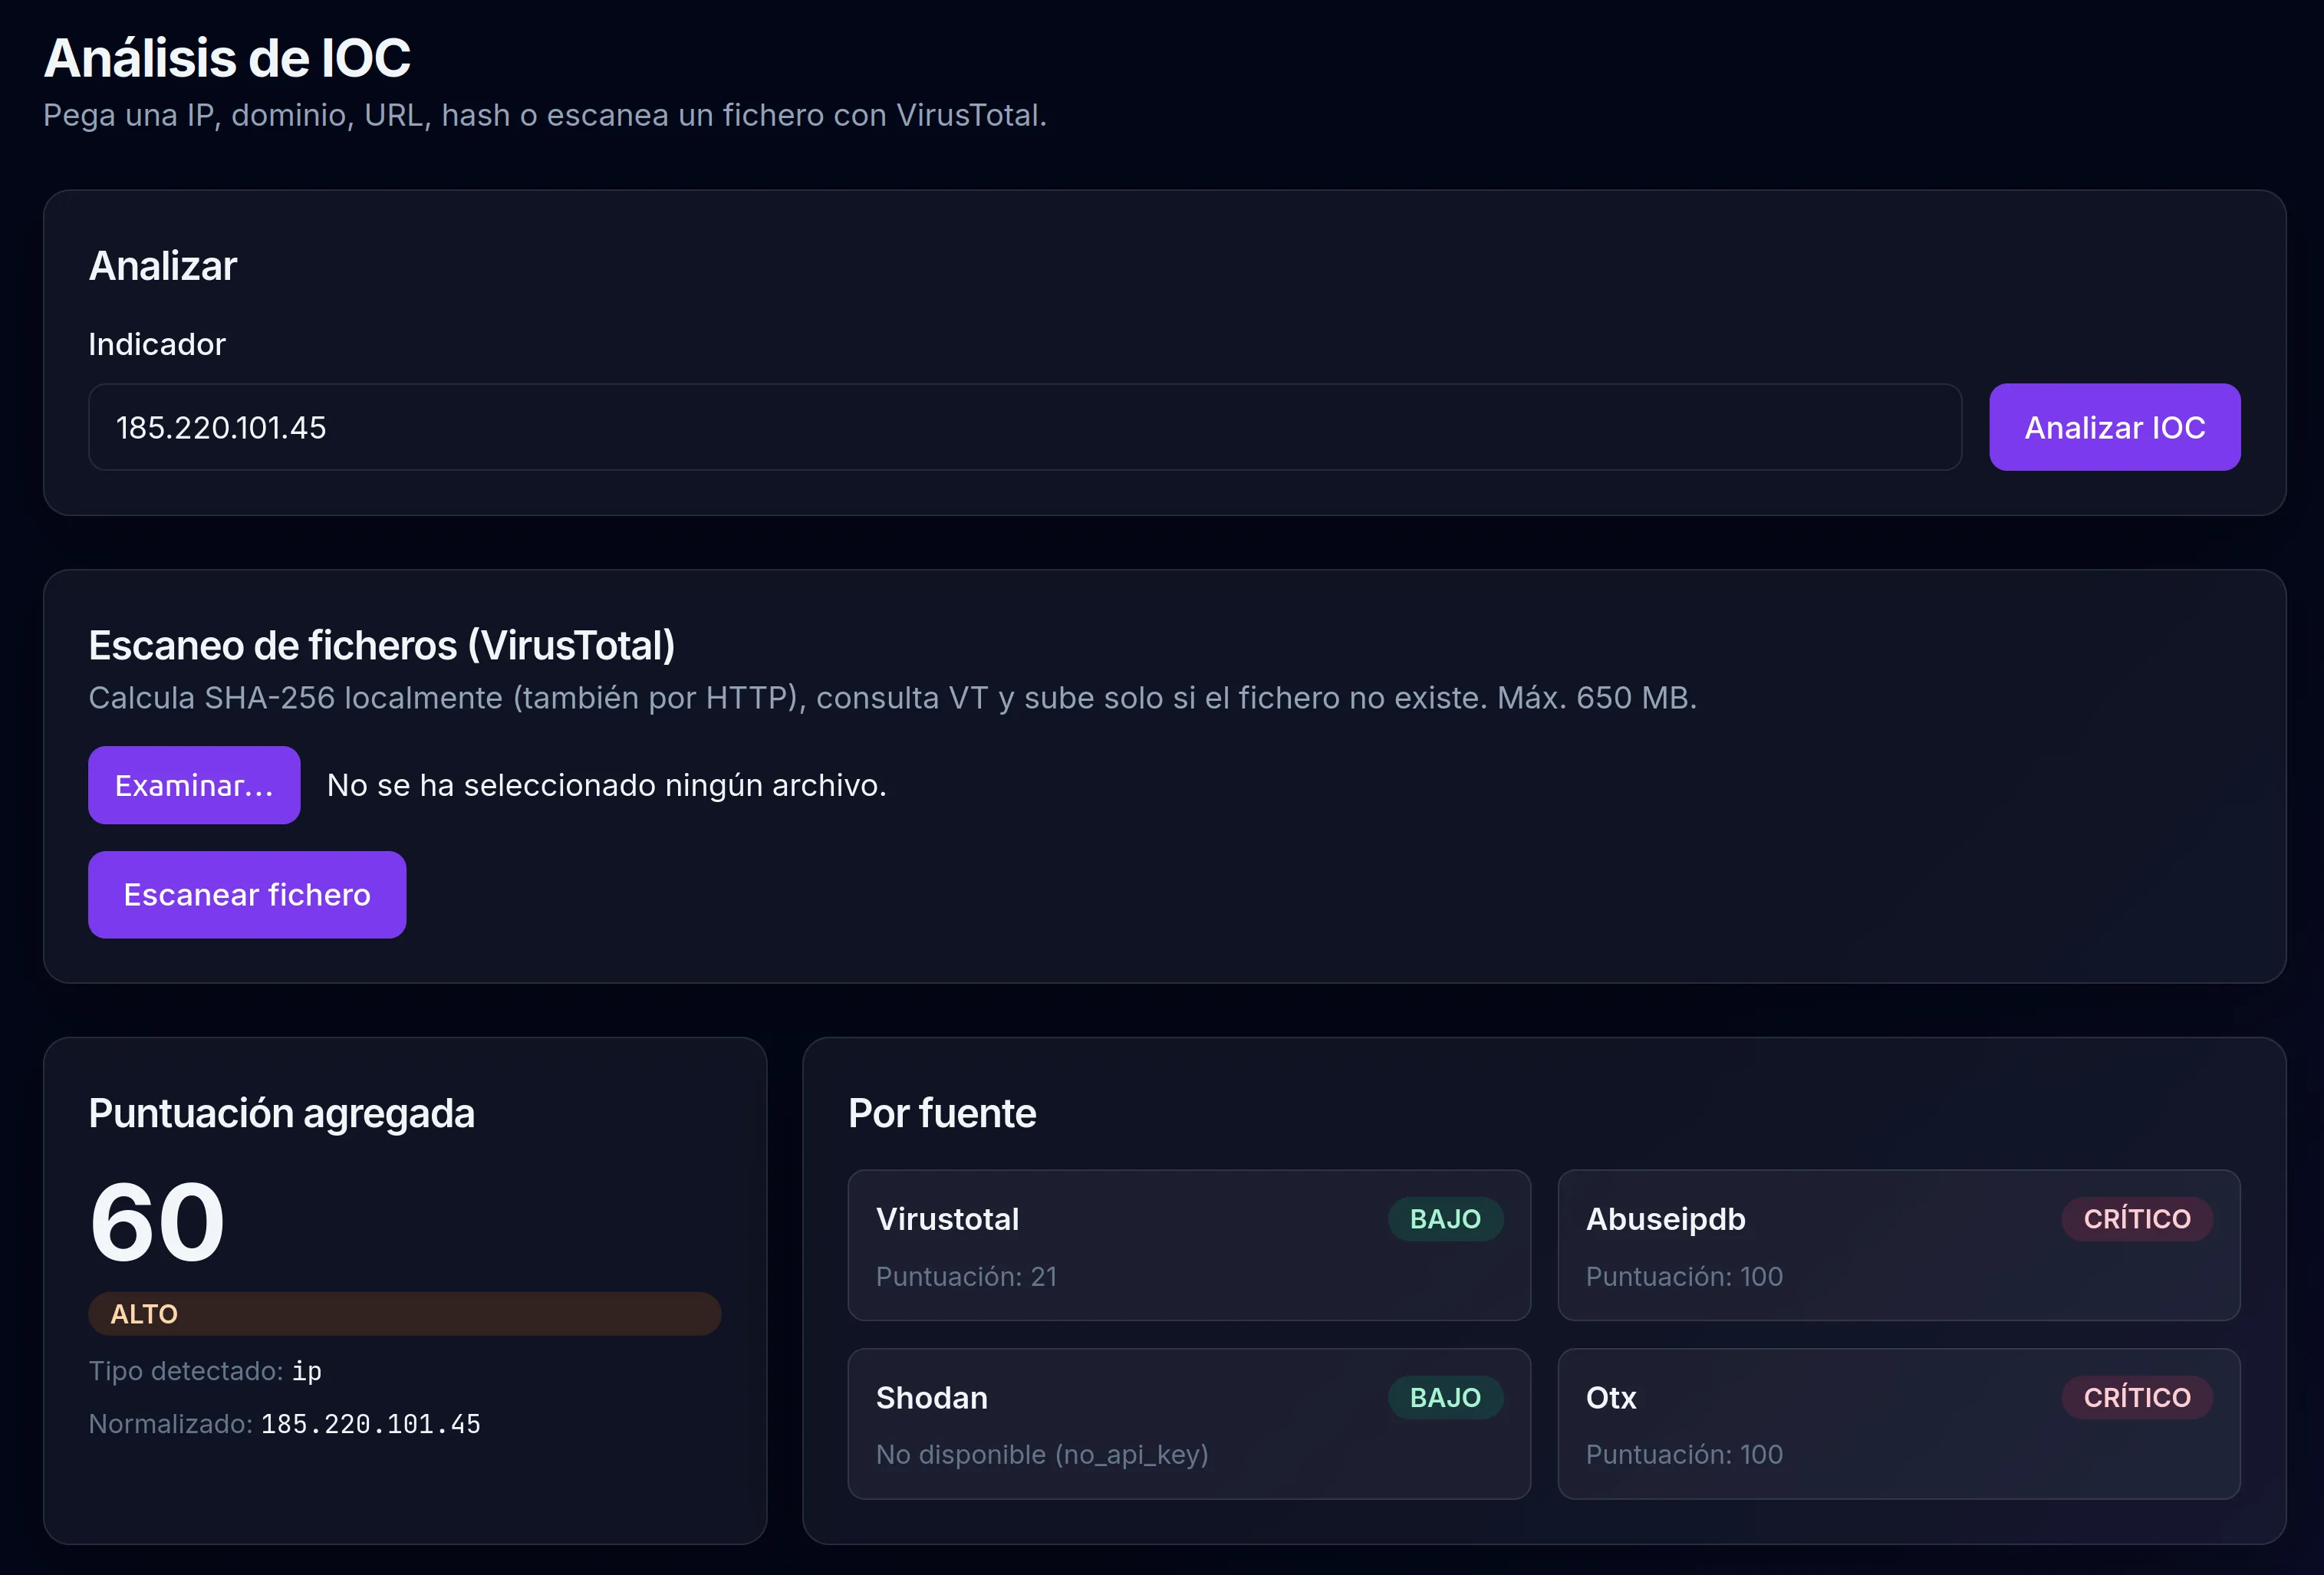The height and width of the screenshot is (1575, 2324).
Task: Click the 'Puntuación agregada' heading
Action: (x=282, y=1113)
